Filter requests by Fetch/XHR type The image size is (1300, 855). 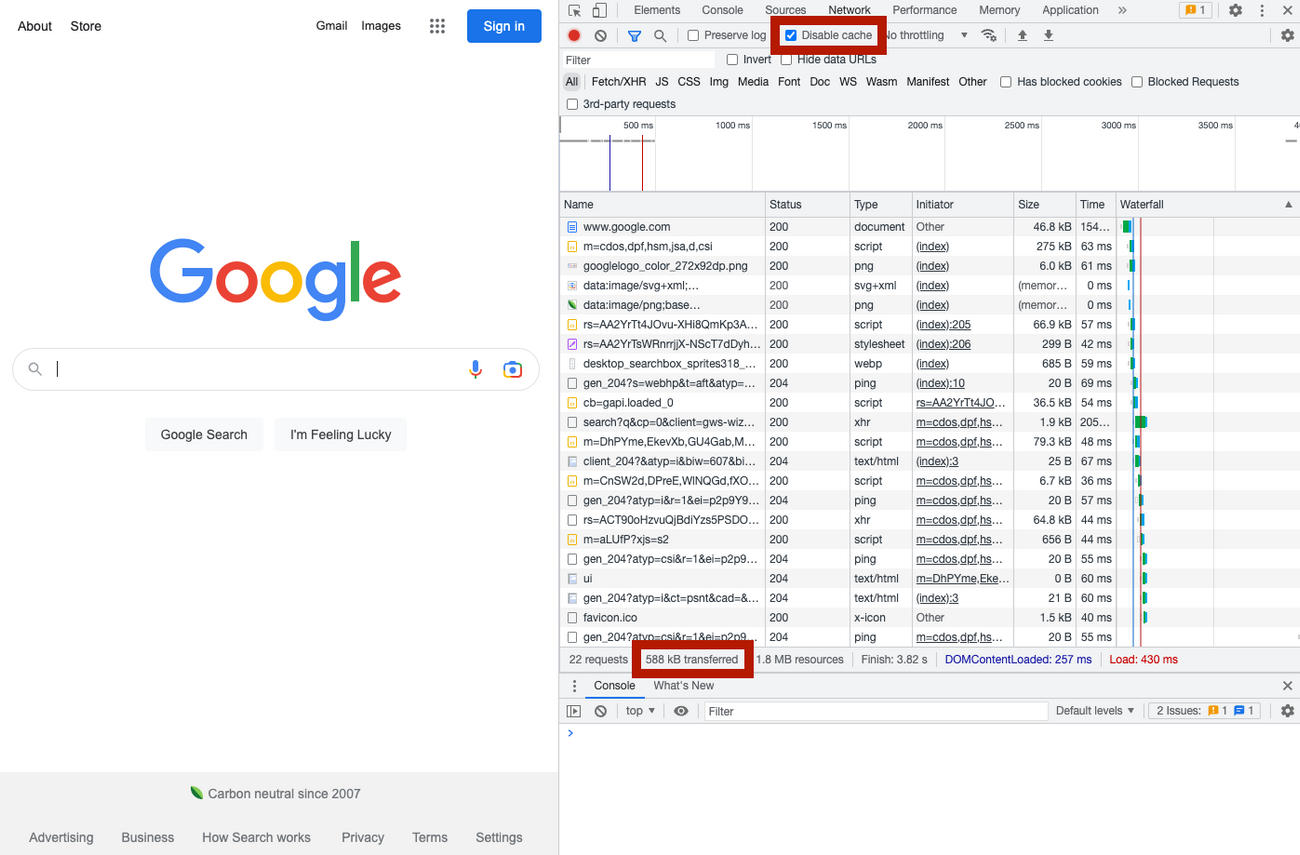point(619,82)
